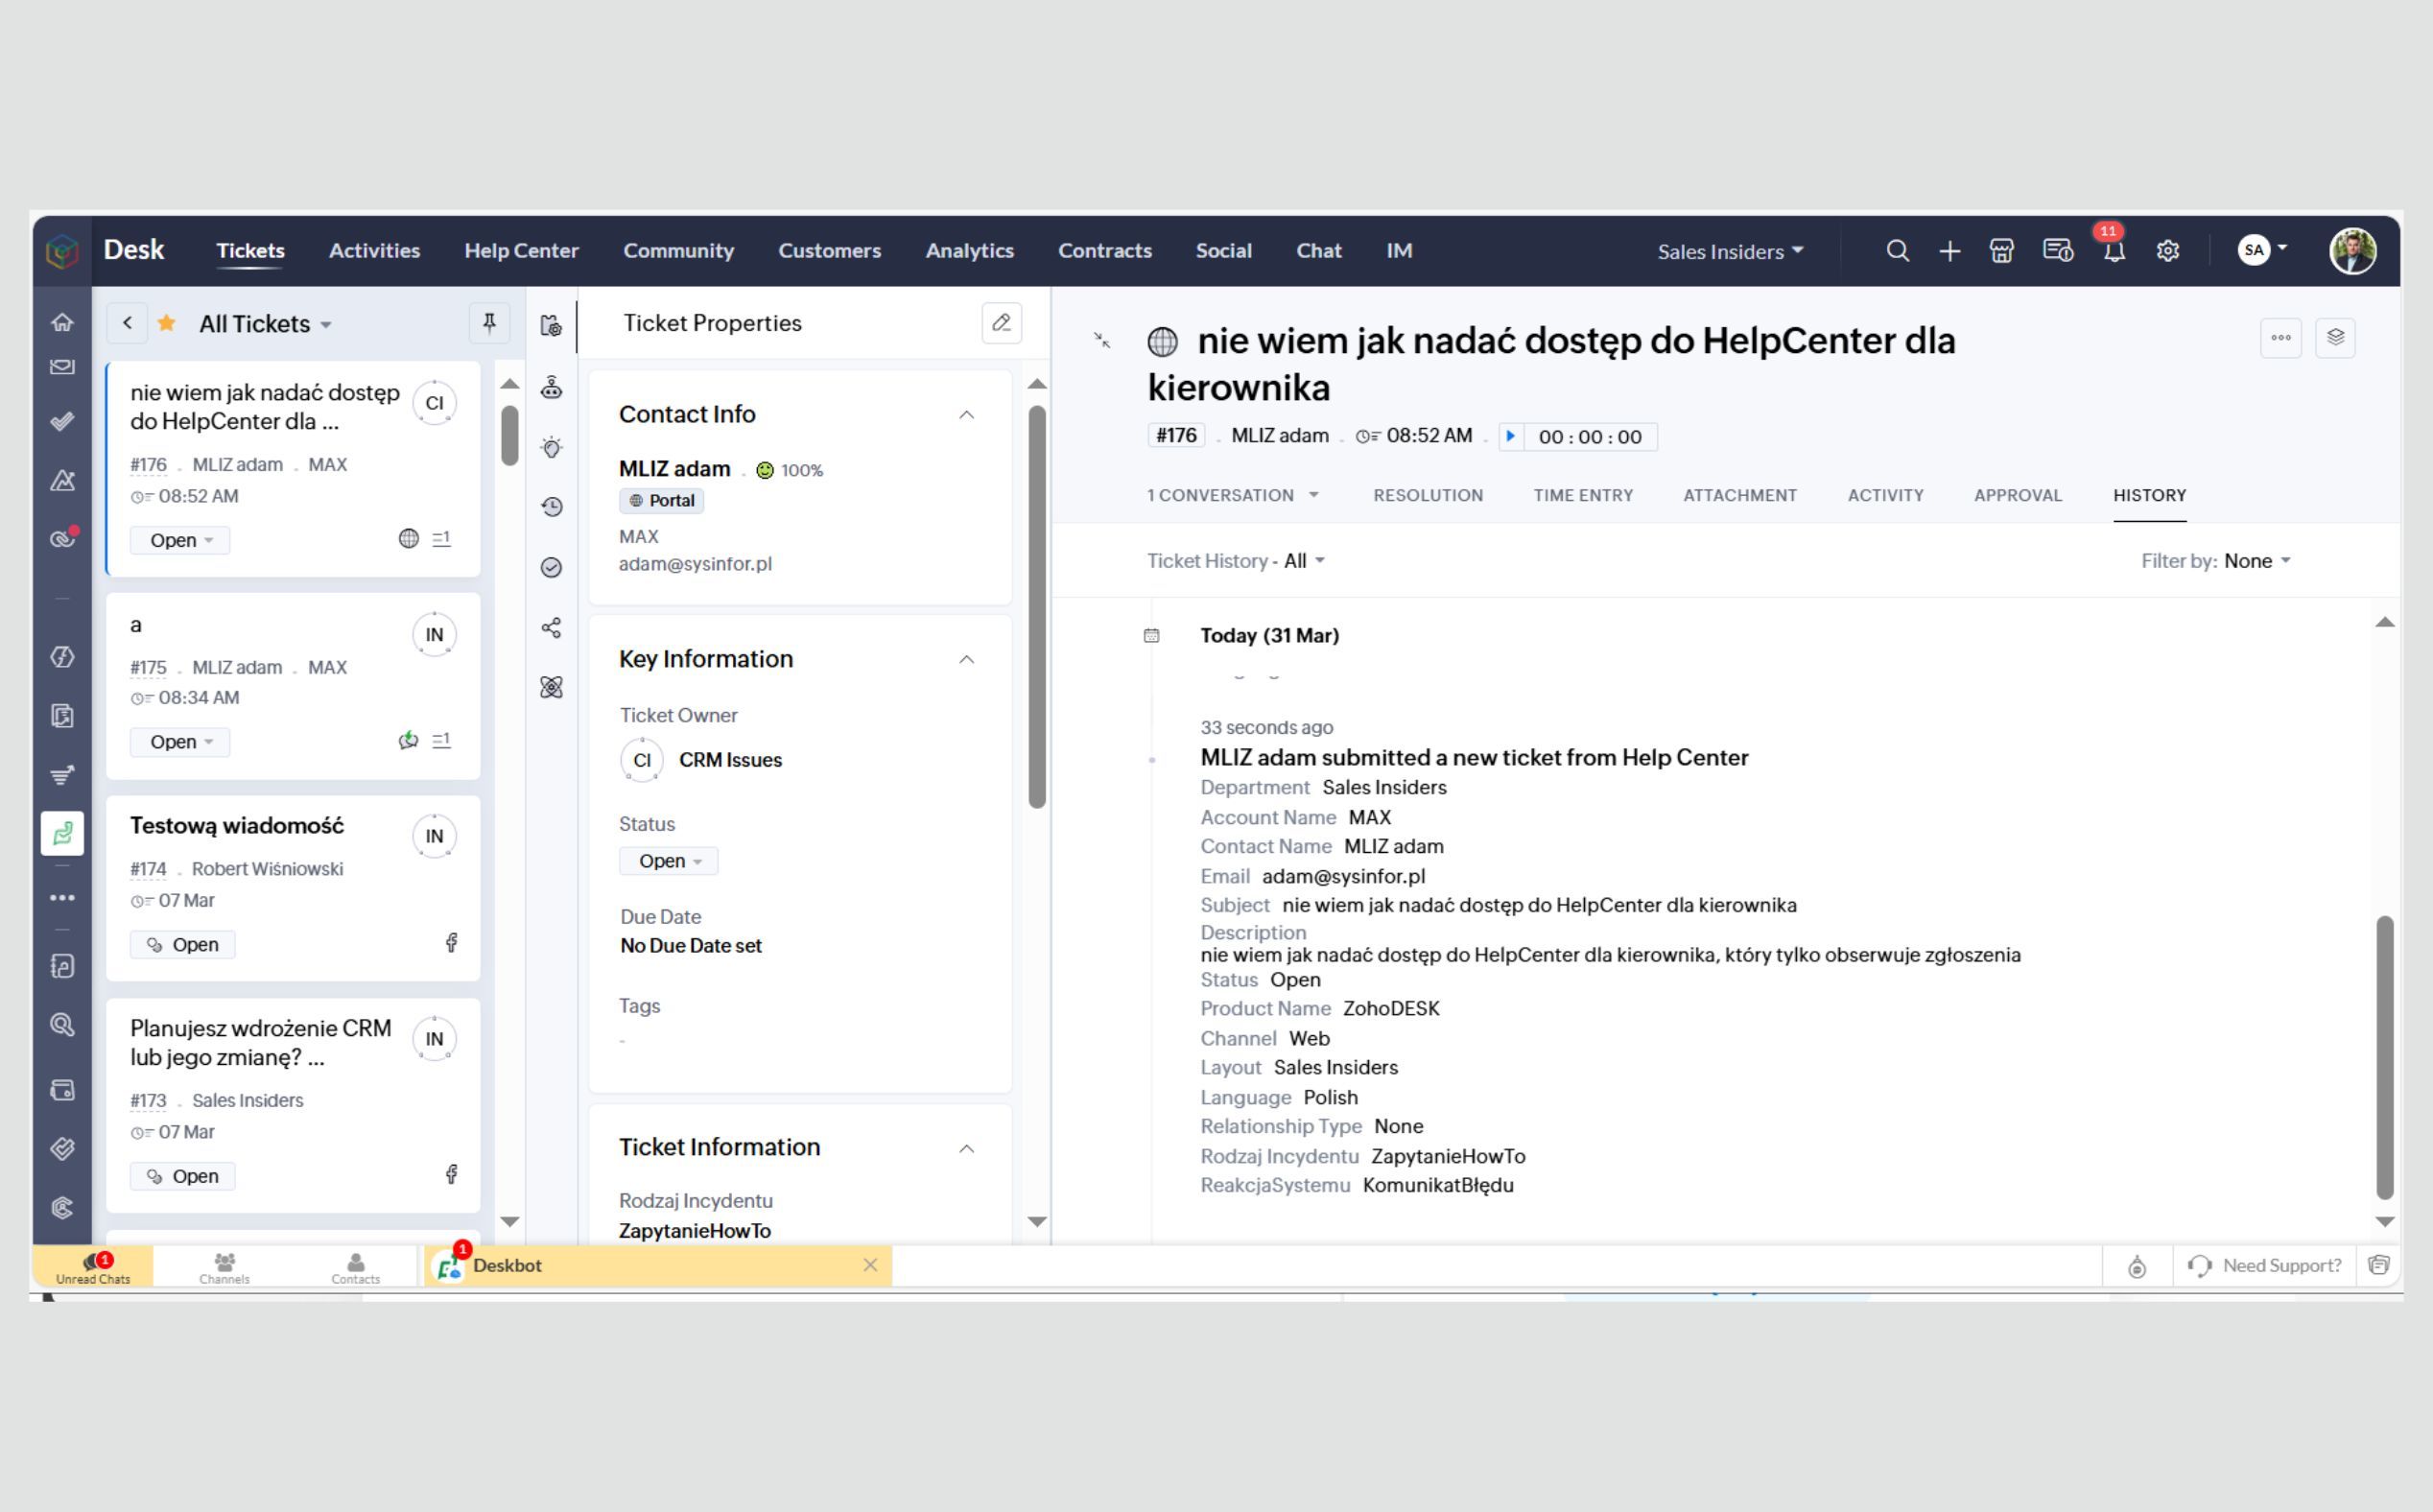Click contact name MLIZ adam in Contact Info
The width and height of the screenshot is (2433, 1512).
674,469
